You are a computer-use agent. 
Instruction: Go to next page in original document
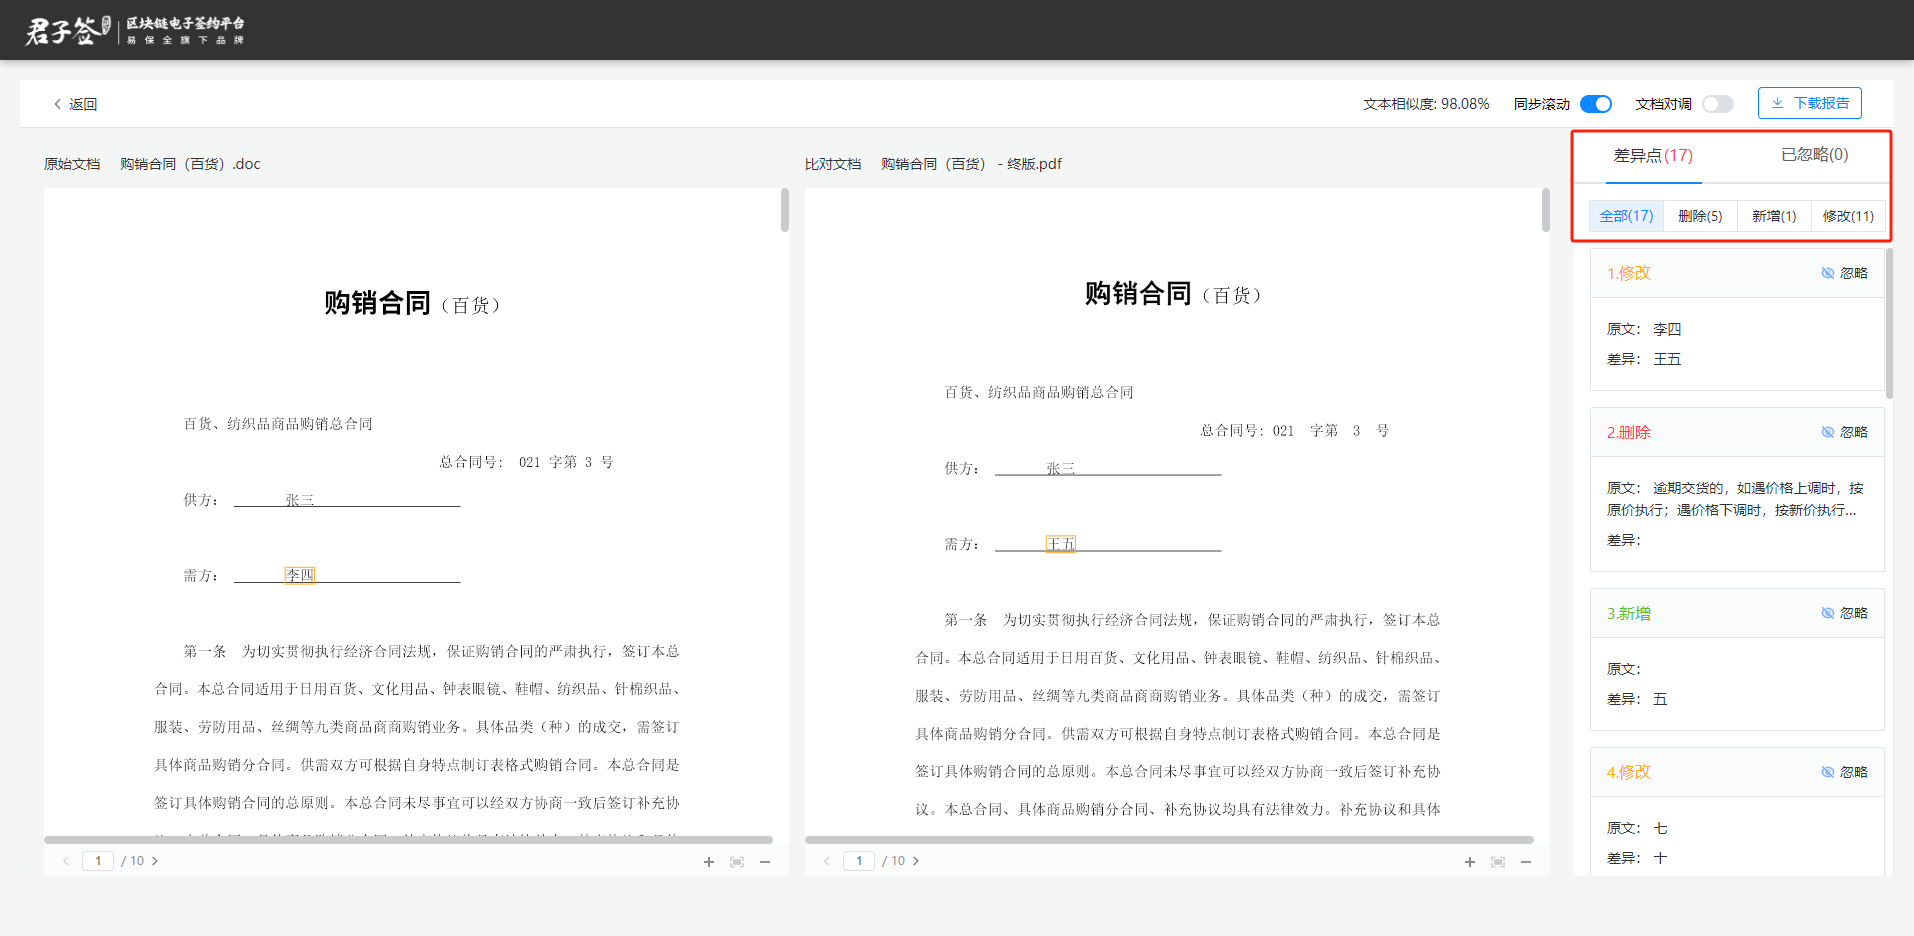[155, 861]
